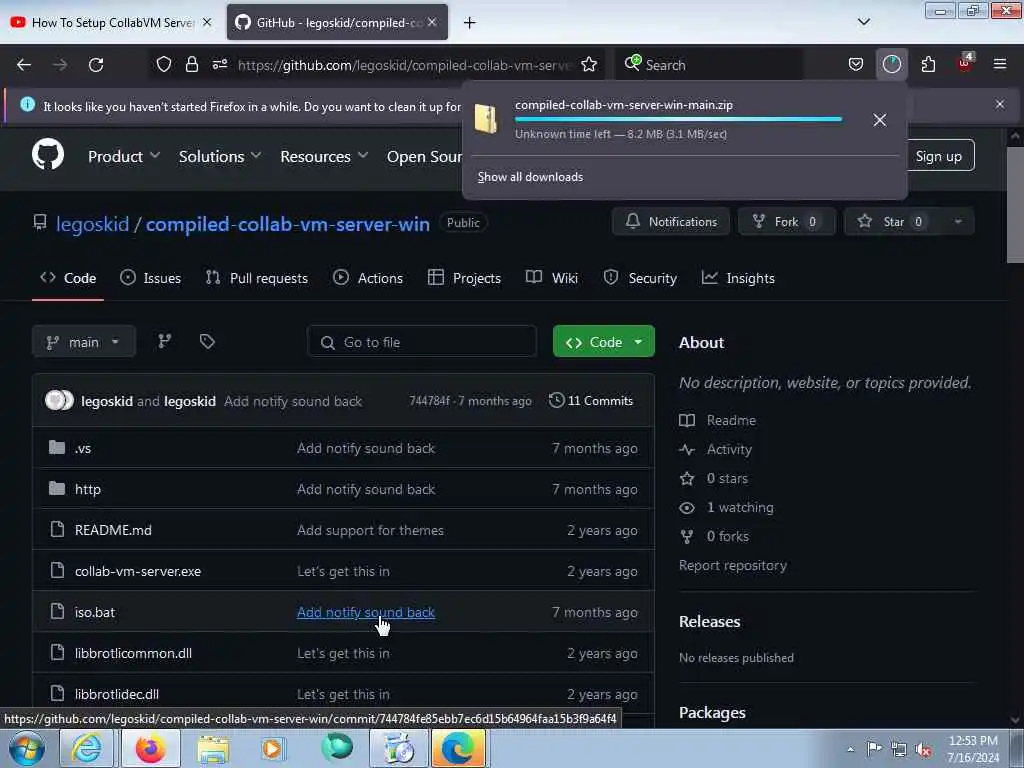Go back using the browser back arrow

(x=24, y=65)
